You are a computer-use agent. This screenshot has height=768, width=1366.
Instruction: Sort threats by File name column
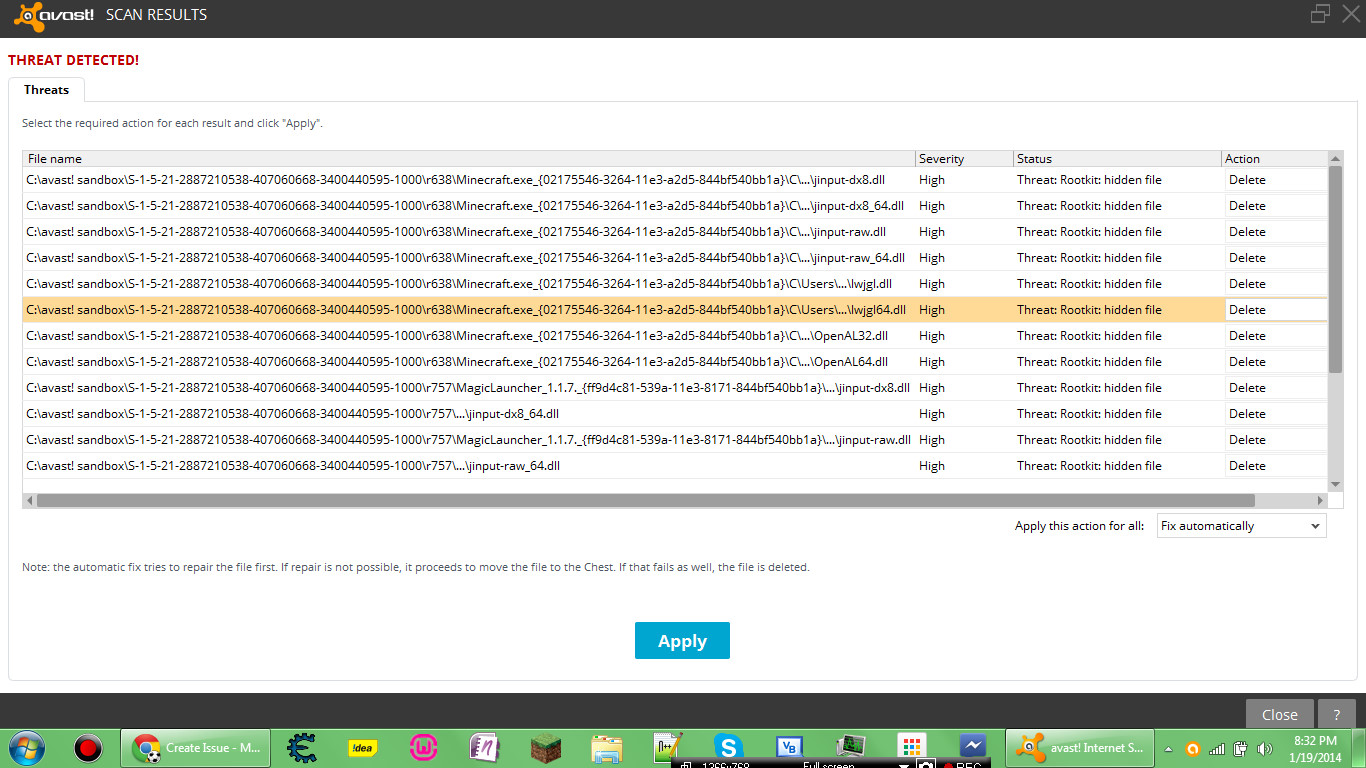(469, 158)
